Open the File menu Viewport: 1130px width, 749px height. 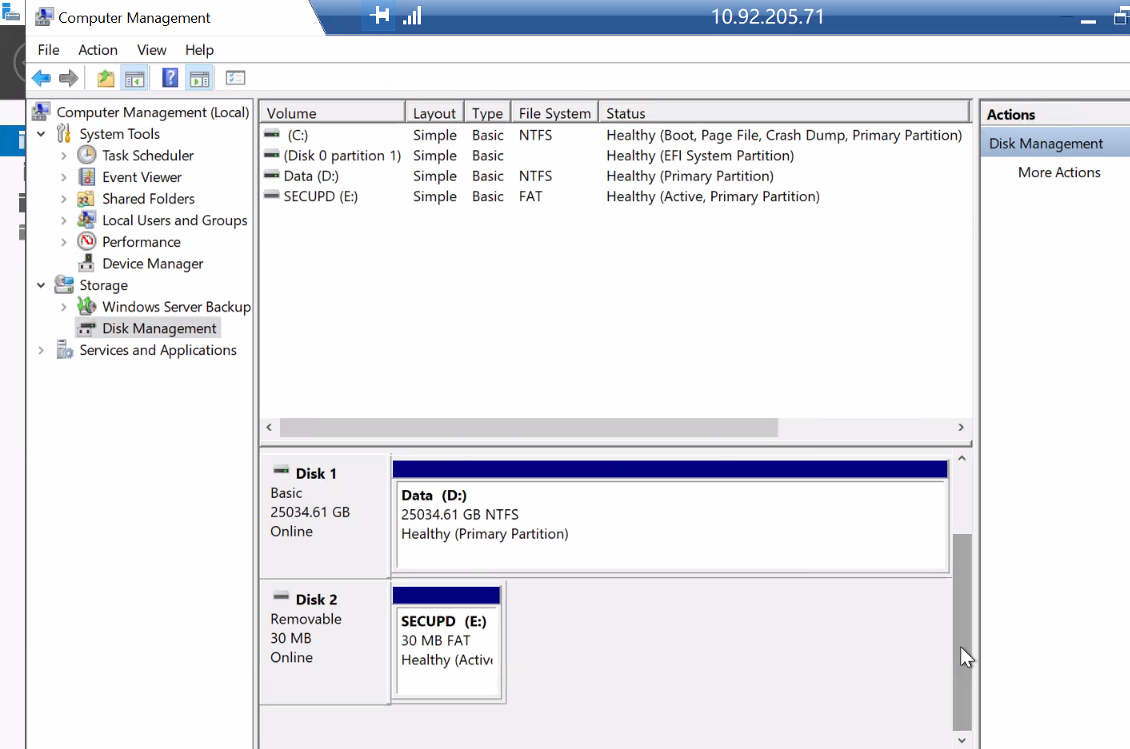tap(48, 50)
